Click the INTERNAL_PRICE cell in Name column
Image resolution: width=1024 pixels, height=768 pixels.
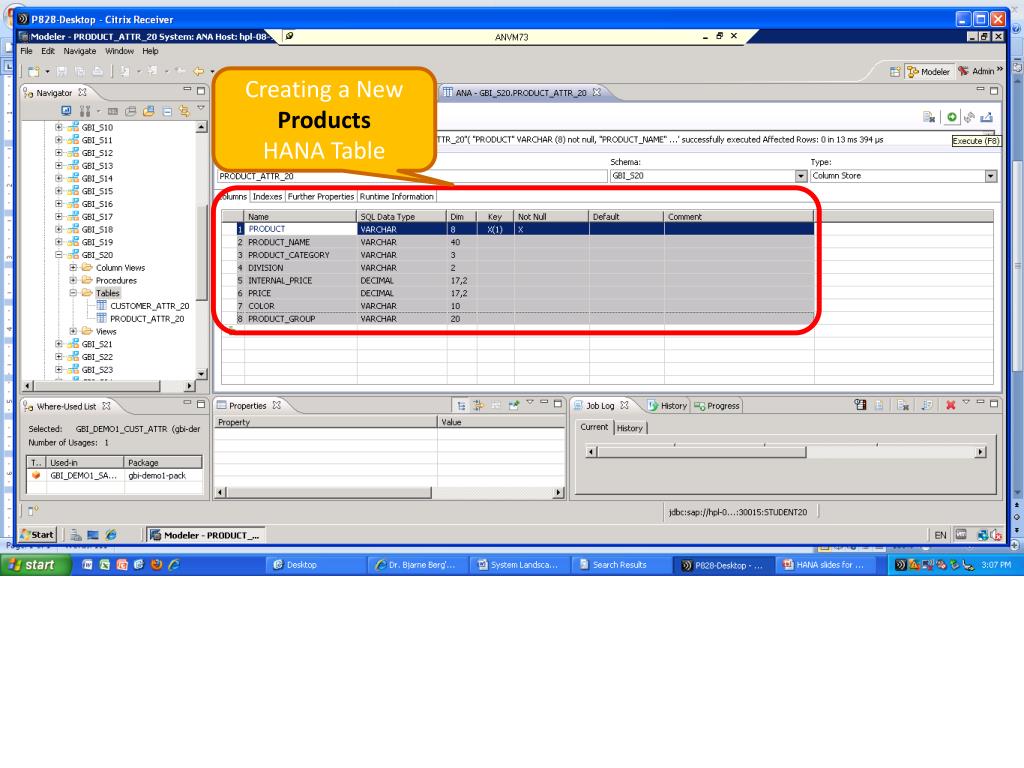[300, 280]
